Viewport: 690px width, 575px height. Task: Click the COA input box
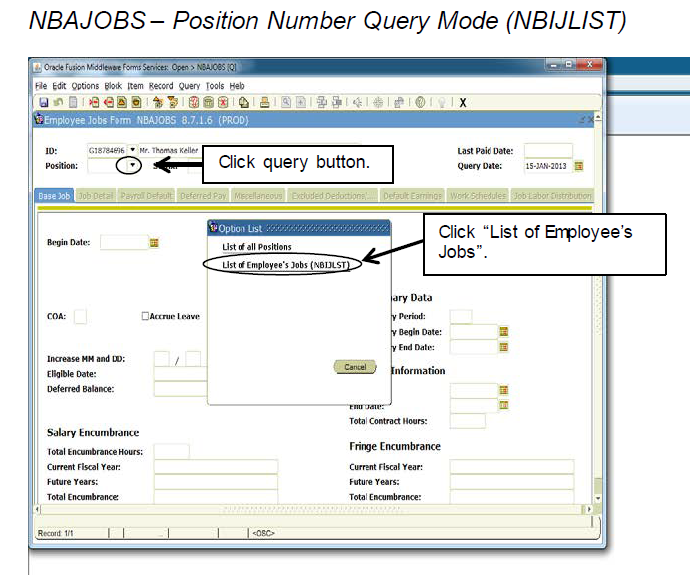pyautogui.click(x=80, y=316)
